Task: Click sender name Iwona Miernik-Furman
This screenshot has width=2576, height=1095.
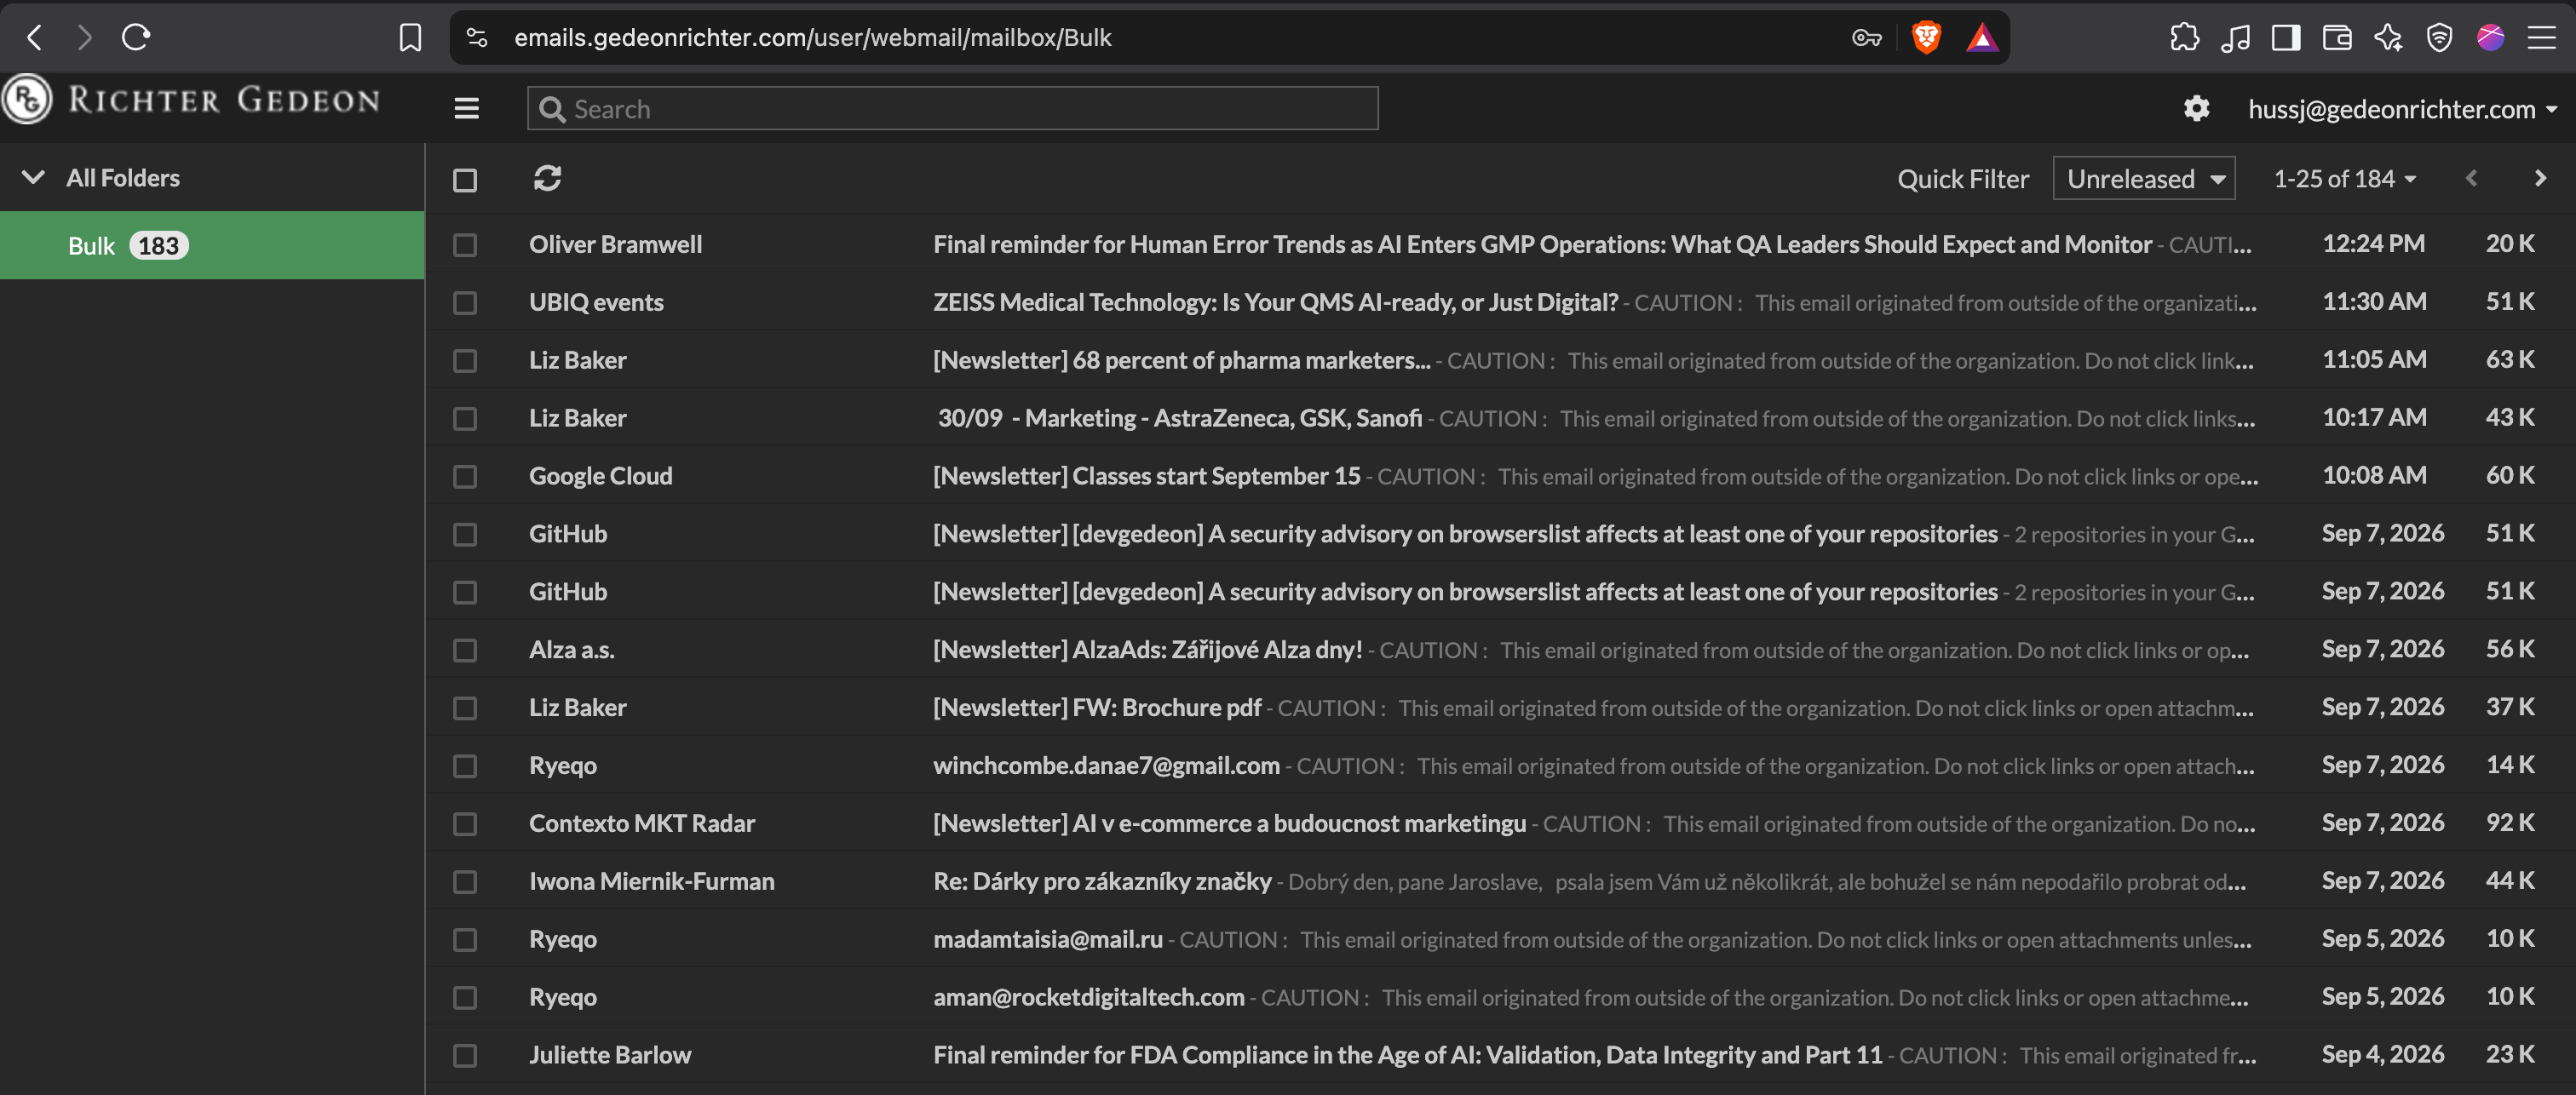Action: coord(651,881)
